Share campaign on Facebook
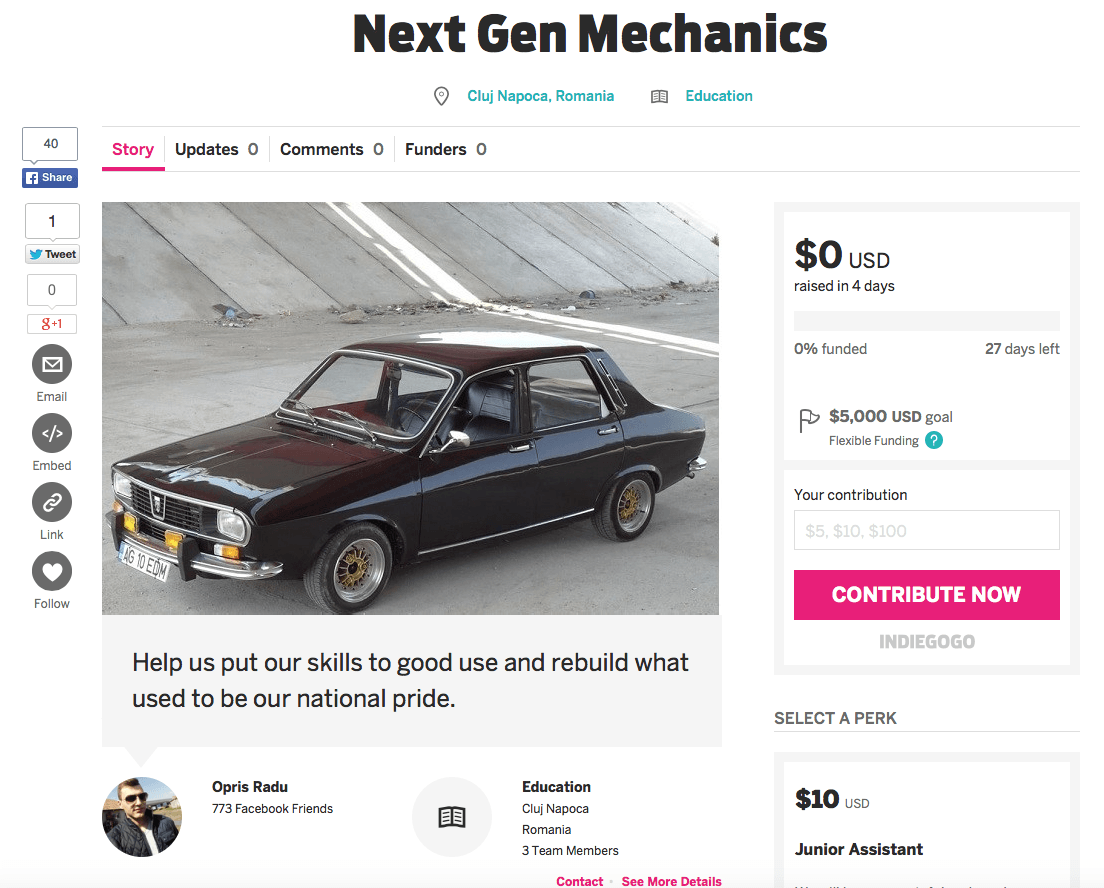Viewport: 1104px width, 888px height. point(50,177)
